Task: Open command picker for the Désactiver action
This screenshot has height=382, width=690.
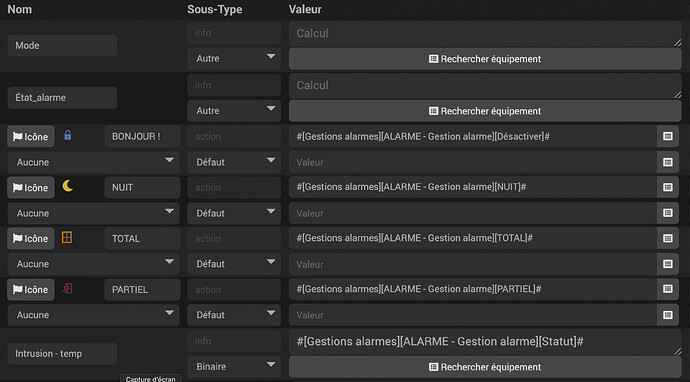Action: point(668,136)
